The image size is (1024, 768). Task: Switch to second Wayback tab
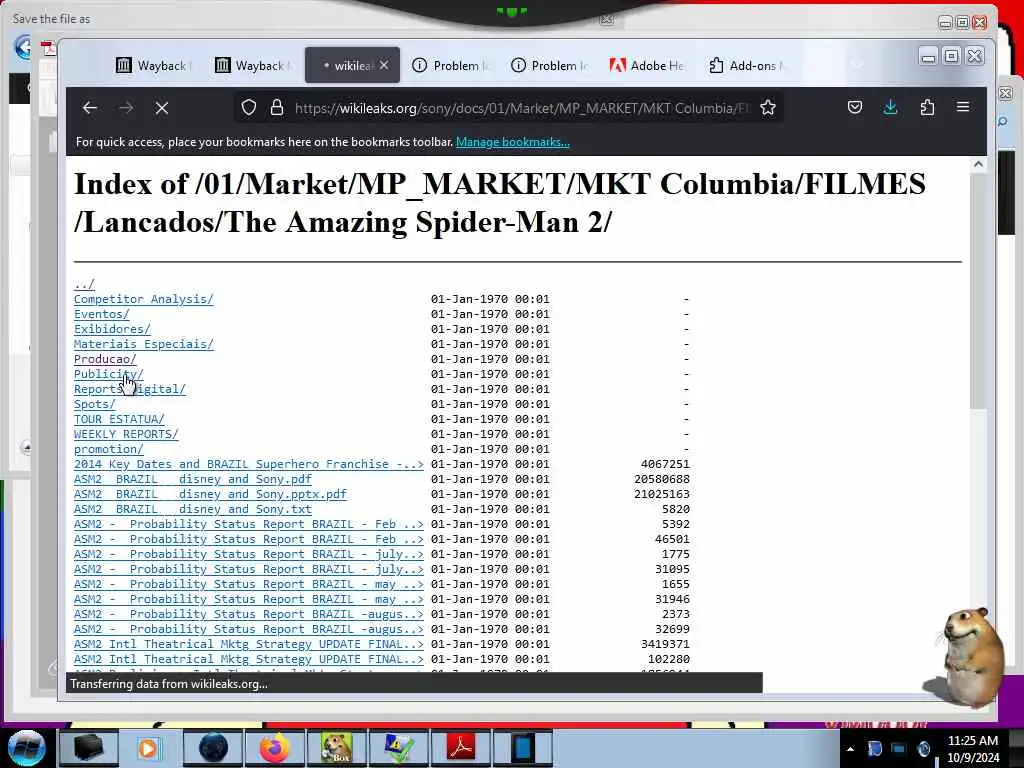tap(253, 65)
